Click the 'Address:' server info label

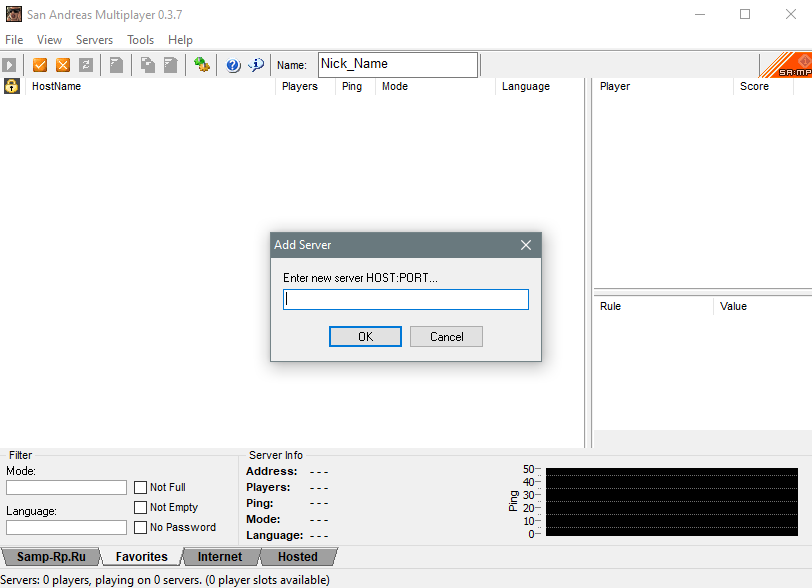click(271, 471)
